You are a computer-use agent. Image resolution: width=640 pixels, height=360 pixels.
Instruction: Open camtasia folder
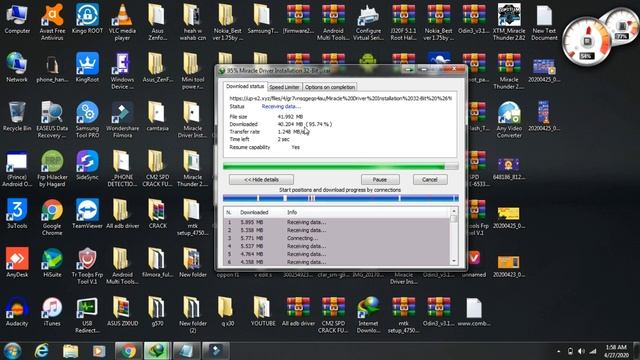pos(157,116)
